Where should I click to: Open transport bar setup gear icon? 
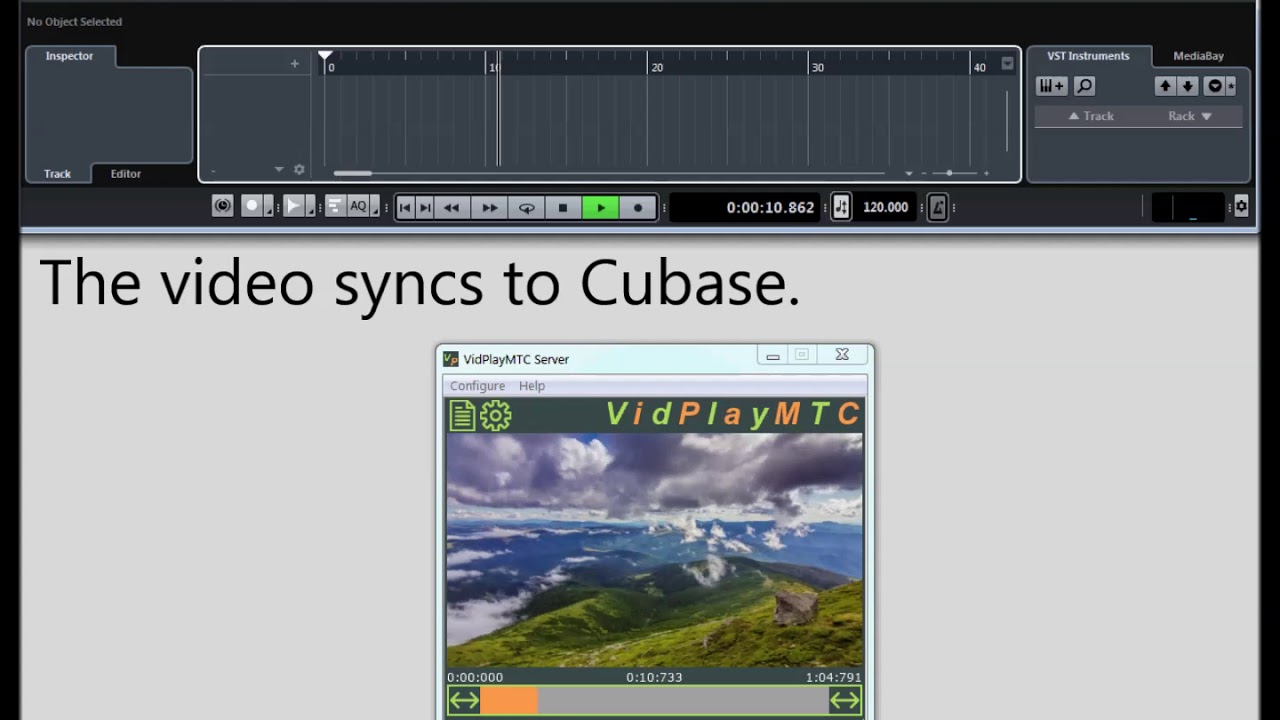click(x=1241, y=206)
